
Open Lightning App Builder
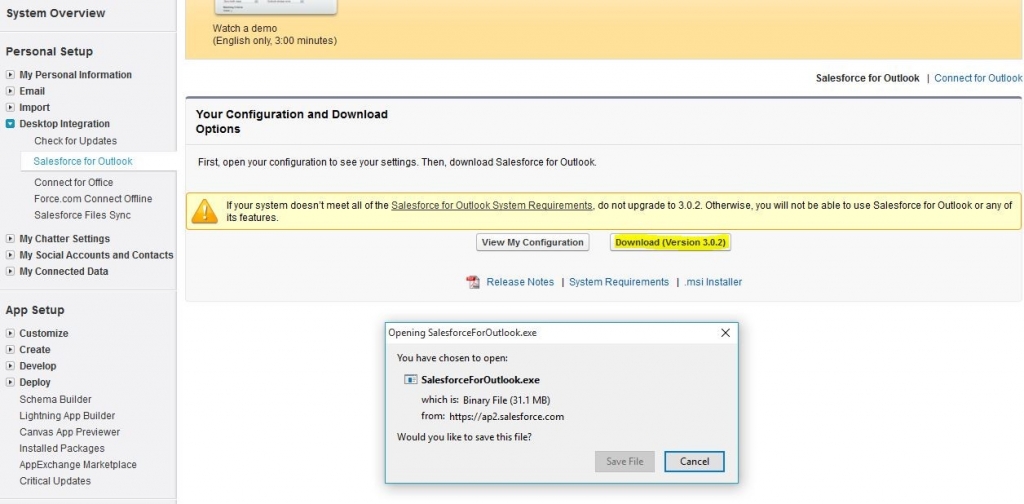[67, 415]
